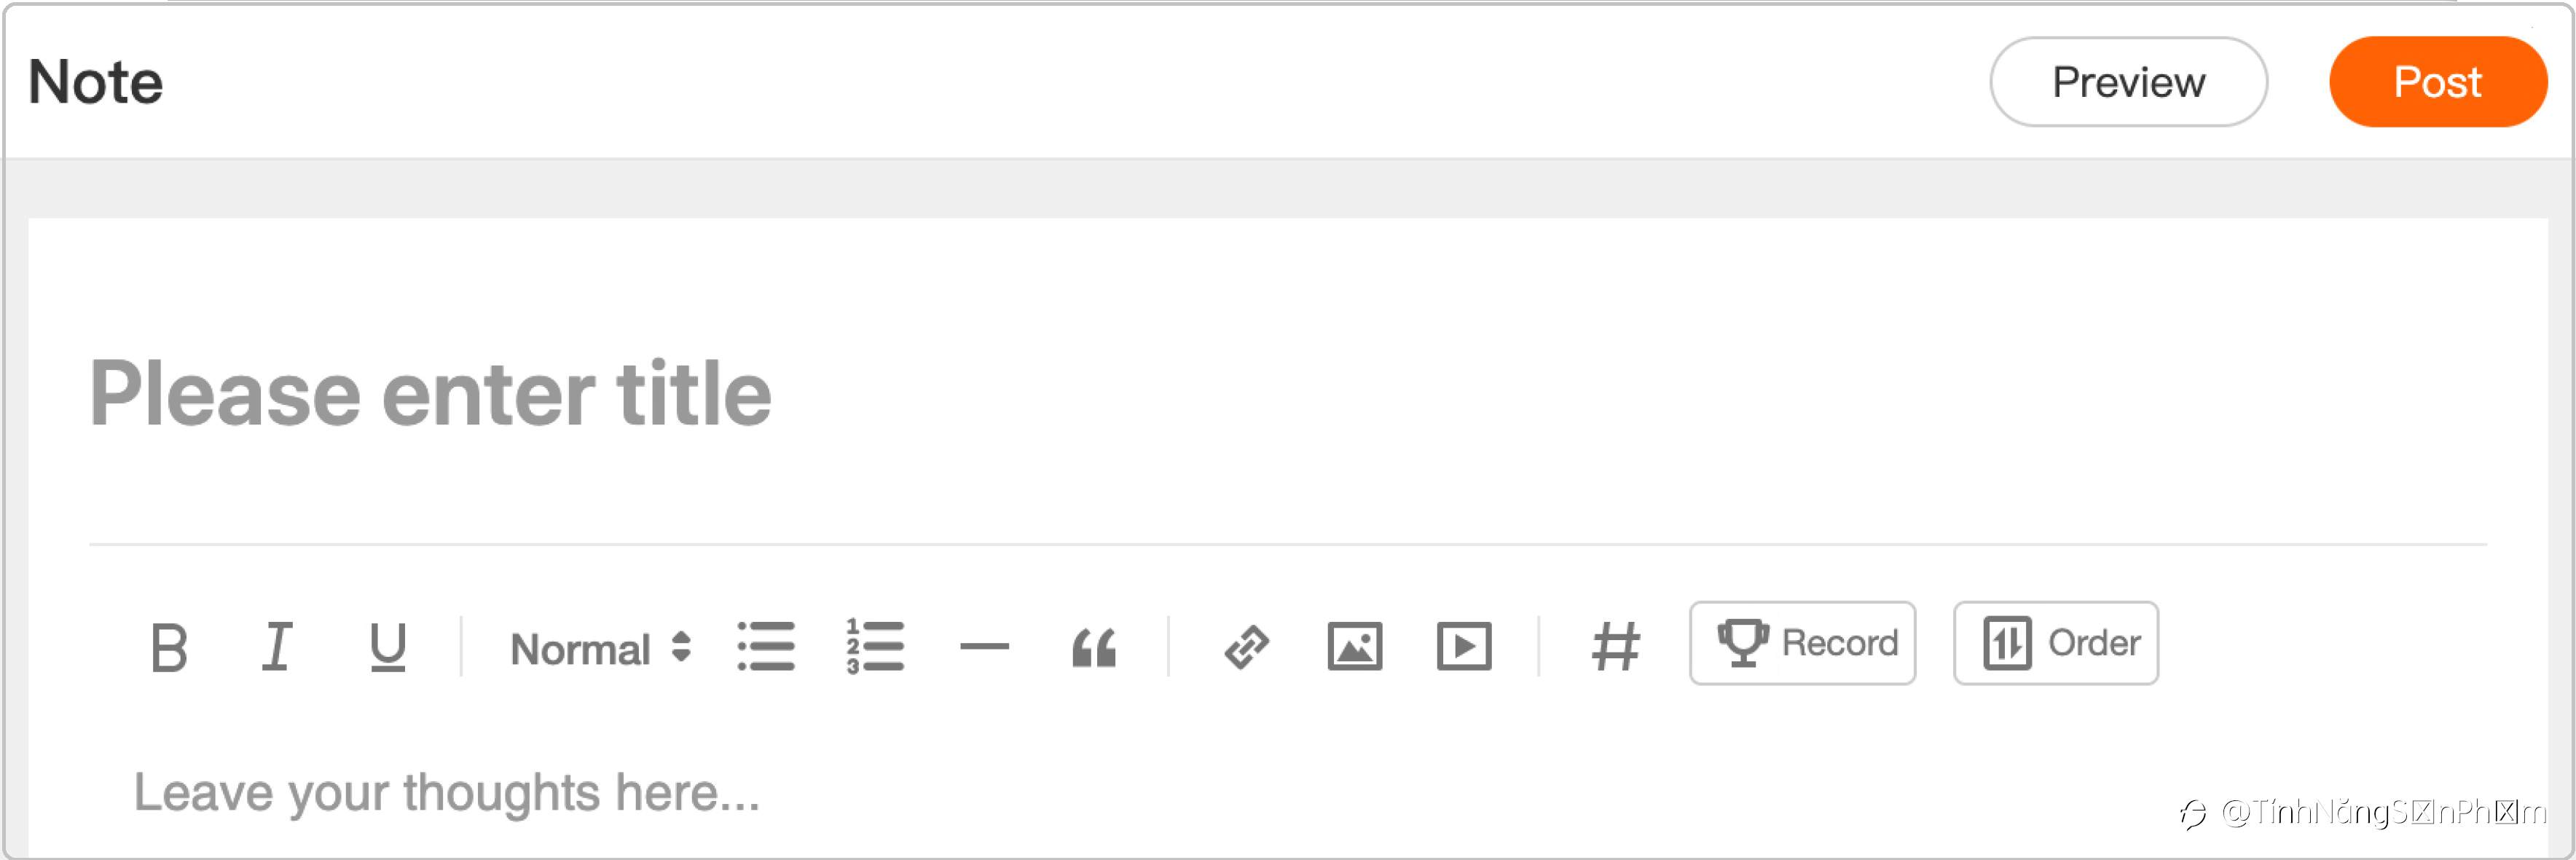Screen dimensions: 2576x860
Task: Add a block quote
Action: [1093, 648]
